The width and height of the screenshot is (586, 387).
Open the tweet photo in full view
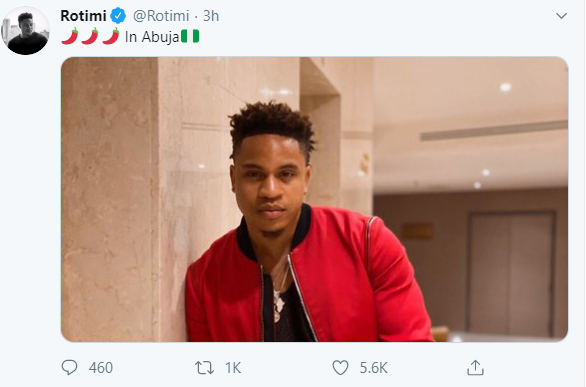314,199
